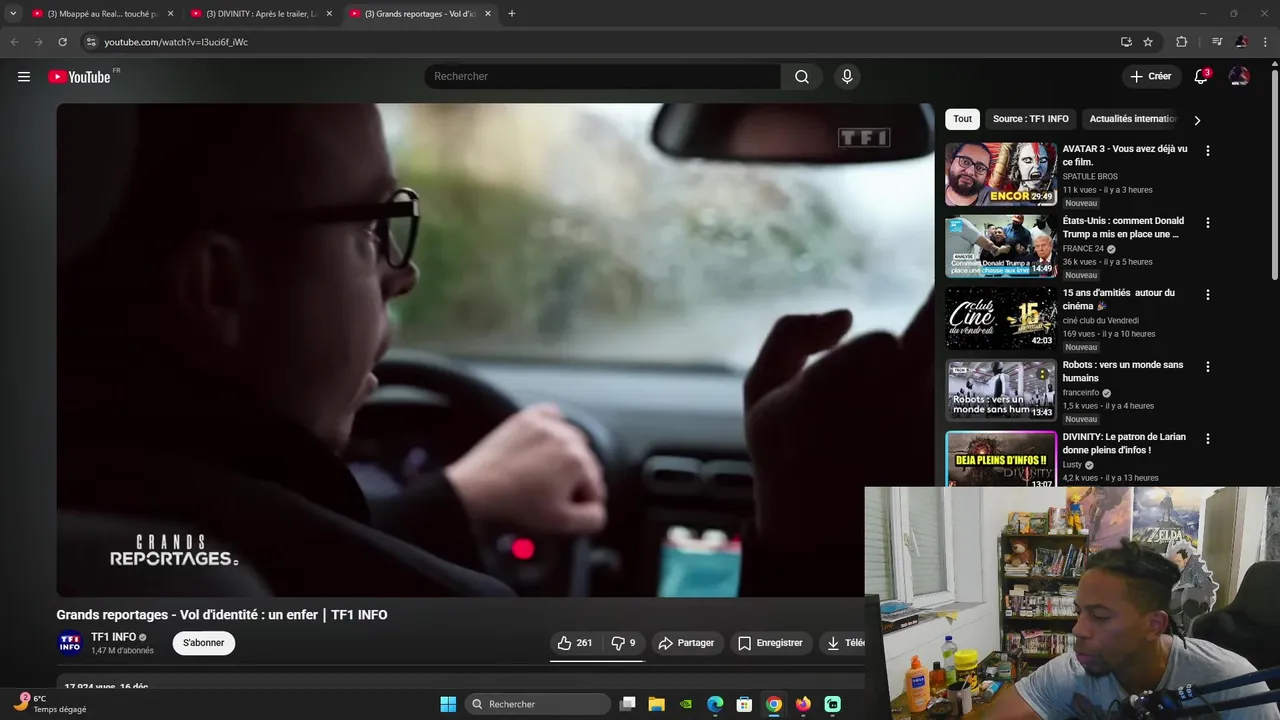The image size is (1280, 720).
Task: Click the search magnifier button
Action: [x=802, y=77]
